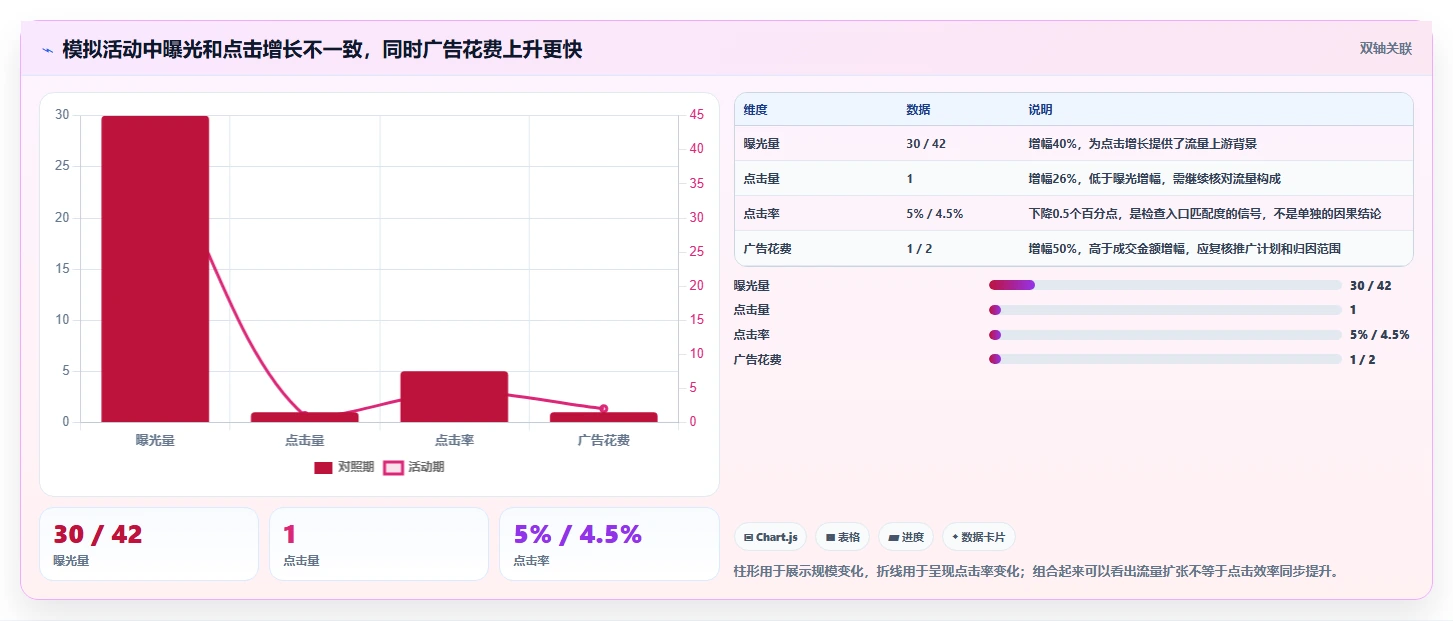This screenshot has width=1453, height=621.
Task: Click the x-axis label 点击率
Action: (454, 440)
